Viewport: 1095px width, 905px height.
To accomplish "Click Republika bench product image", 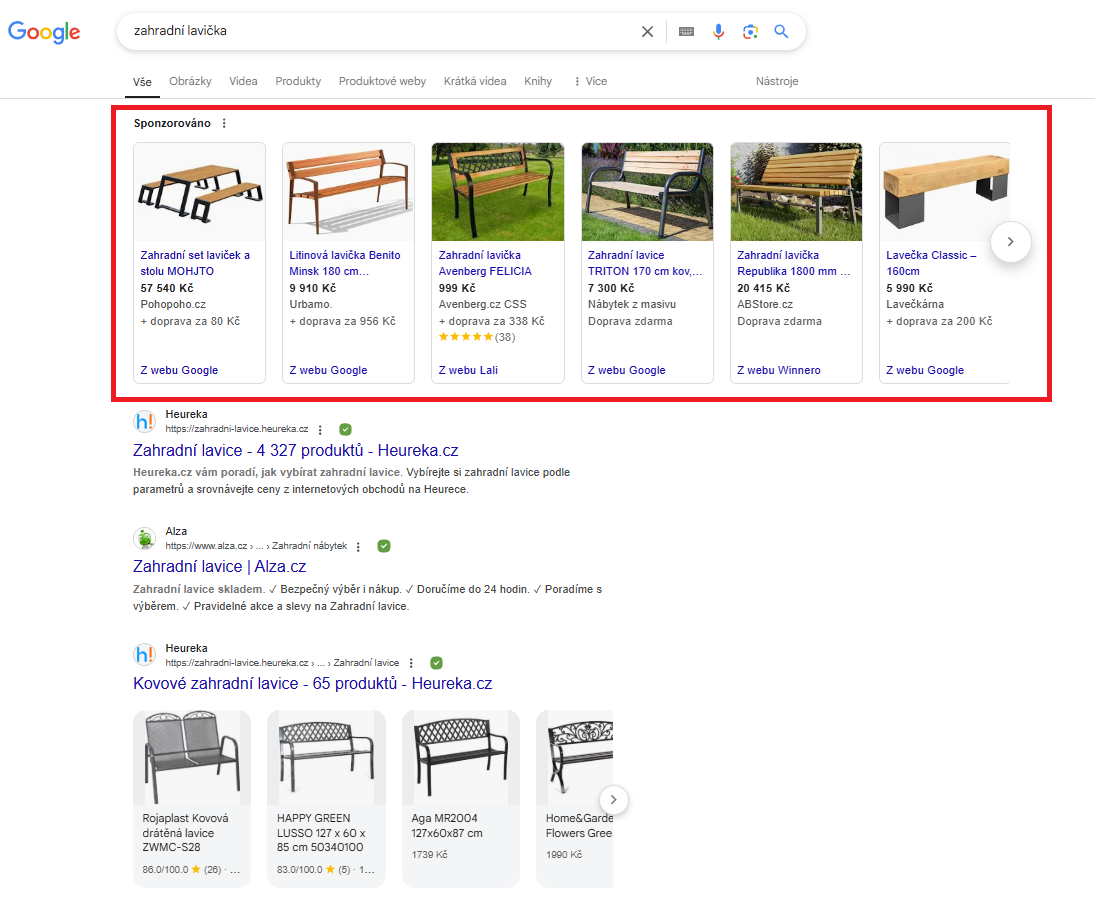I will [x=796, y=192].
